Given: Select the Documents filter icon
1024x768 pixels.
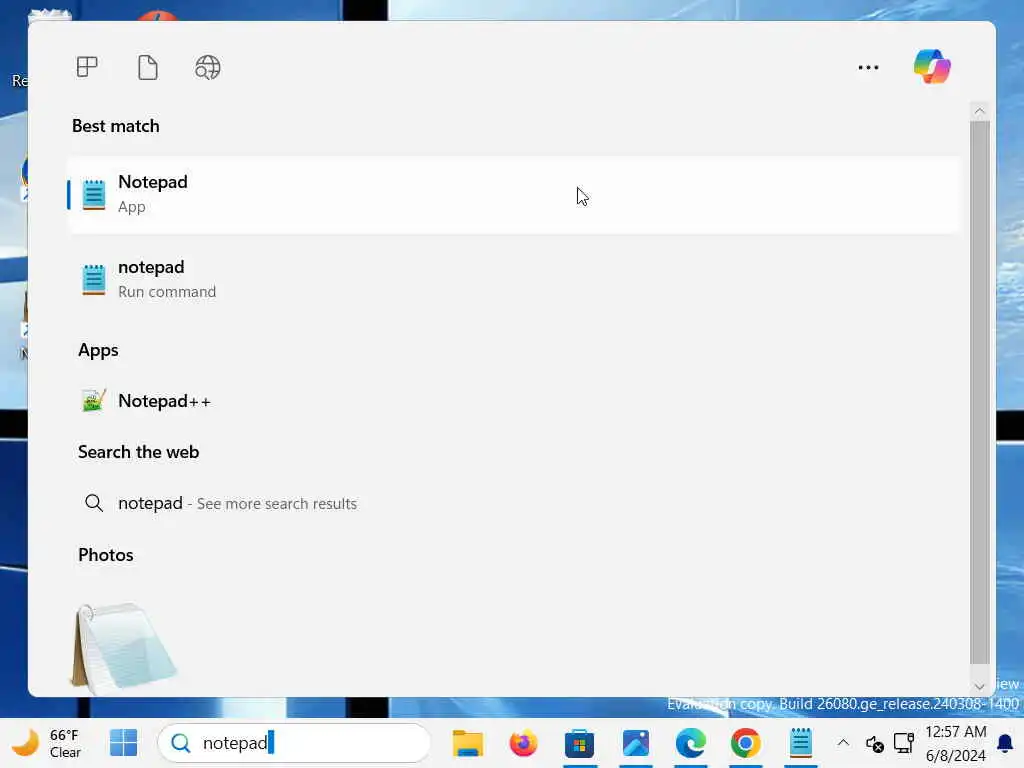Looking at the screenshot, I should tap(148, 67).
